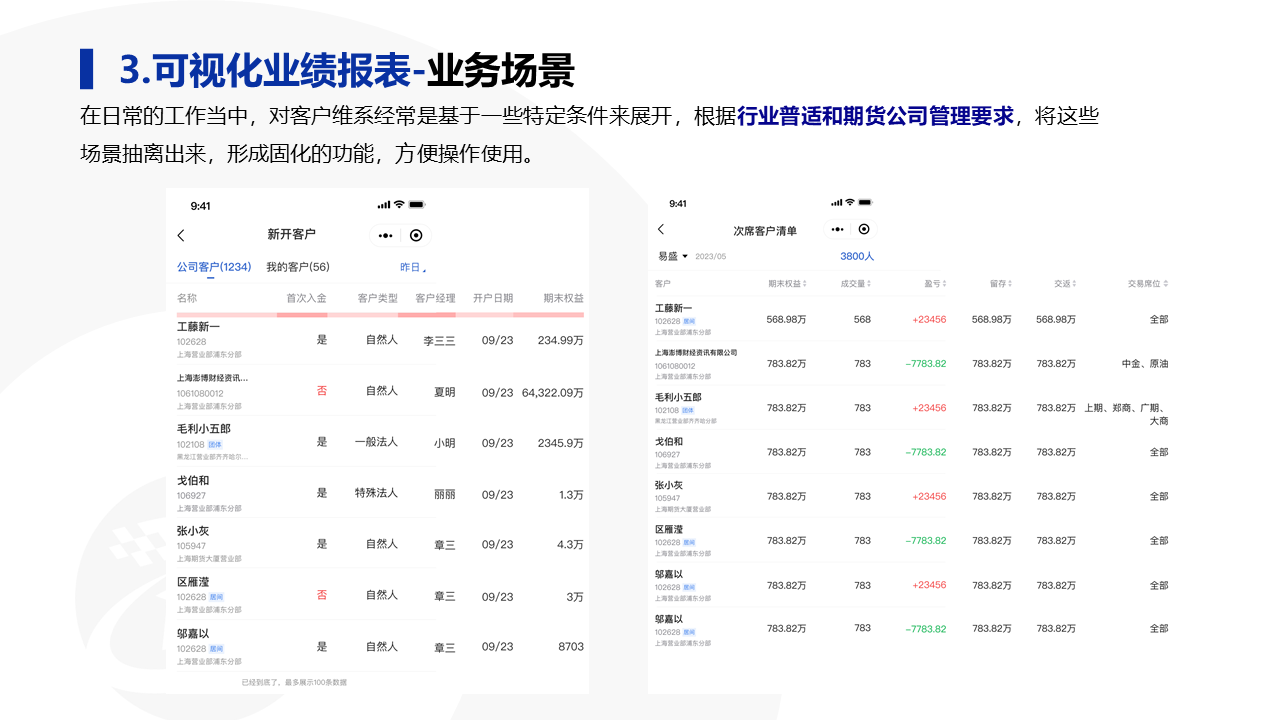The width and height of the screenshot is (1280, 720).
Task: Click the 客户类型 column header
Action: [378, 298]
